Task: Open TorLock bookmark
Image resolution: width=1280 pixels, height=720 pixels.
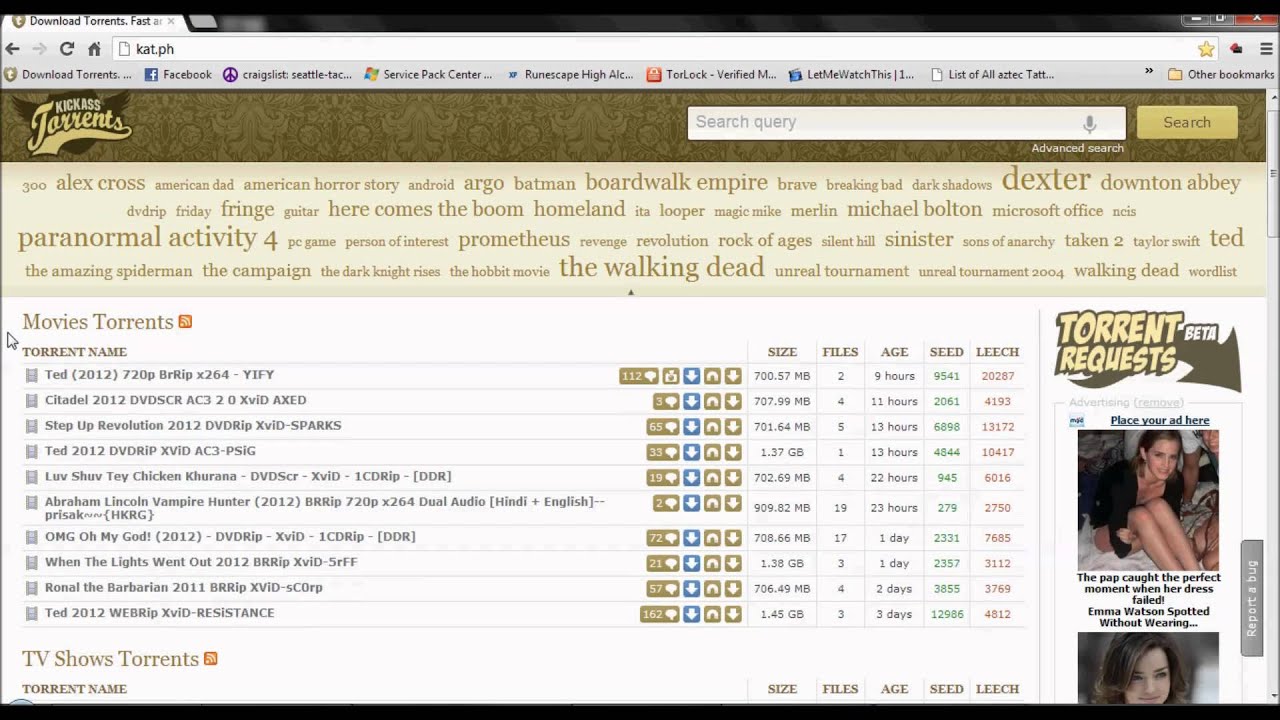Action: pos(711,74)
